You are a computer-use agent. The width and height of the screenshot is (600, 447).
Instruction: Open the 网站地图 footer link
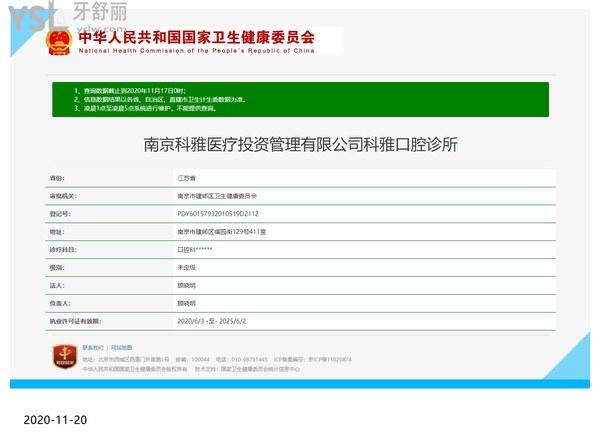click(x=121, y=347)
